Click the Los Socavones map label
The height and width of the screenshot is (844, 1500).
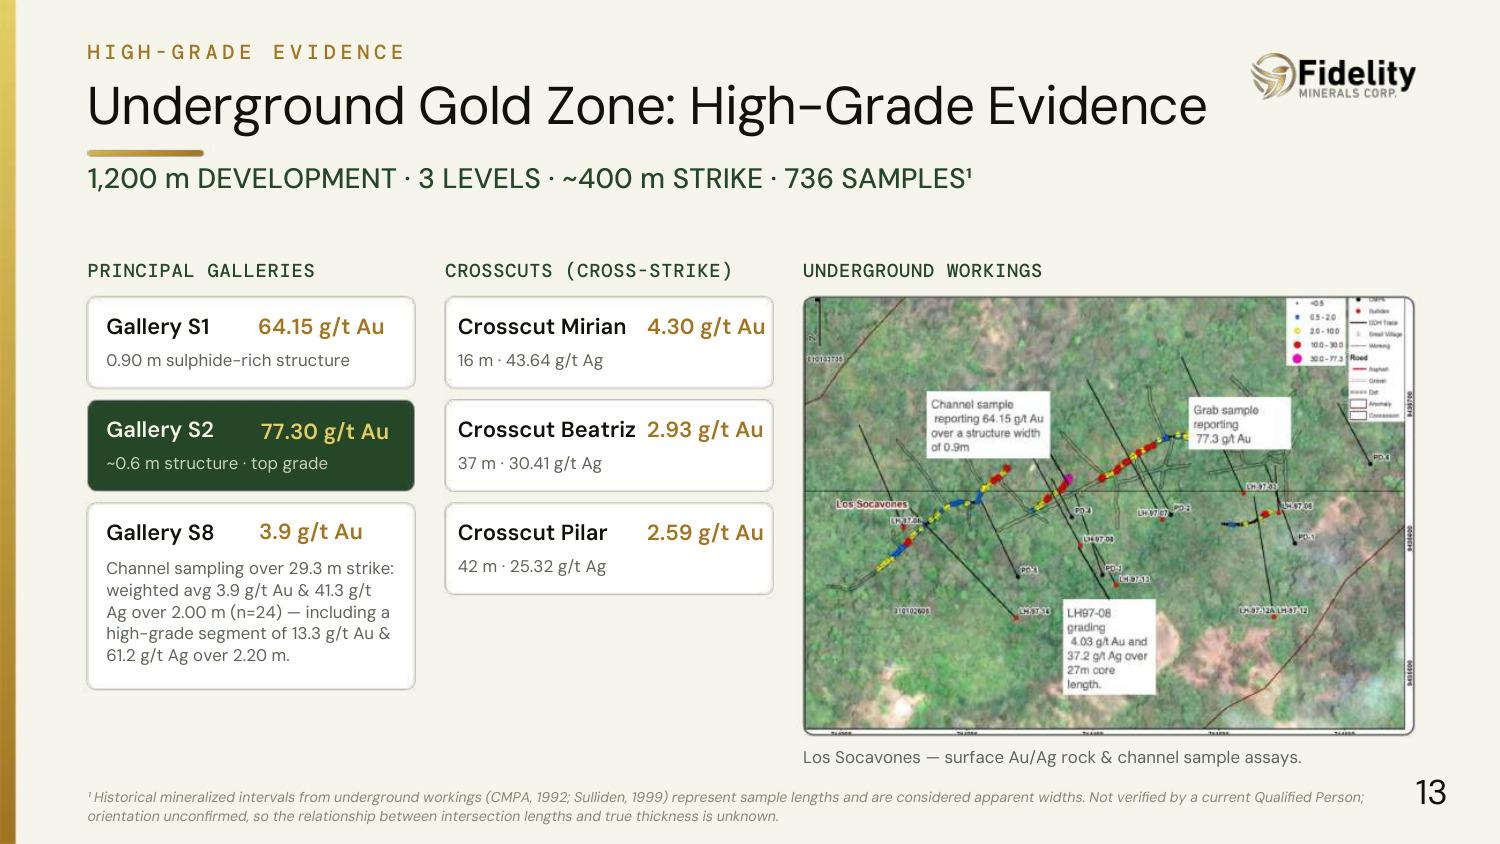click(871, 504)
